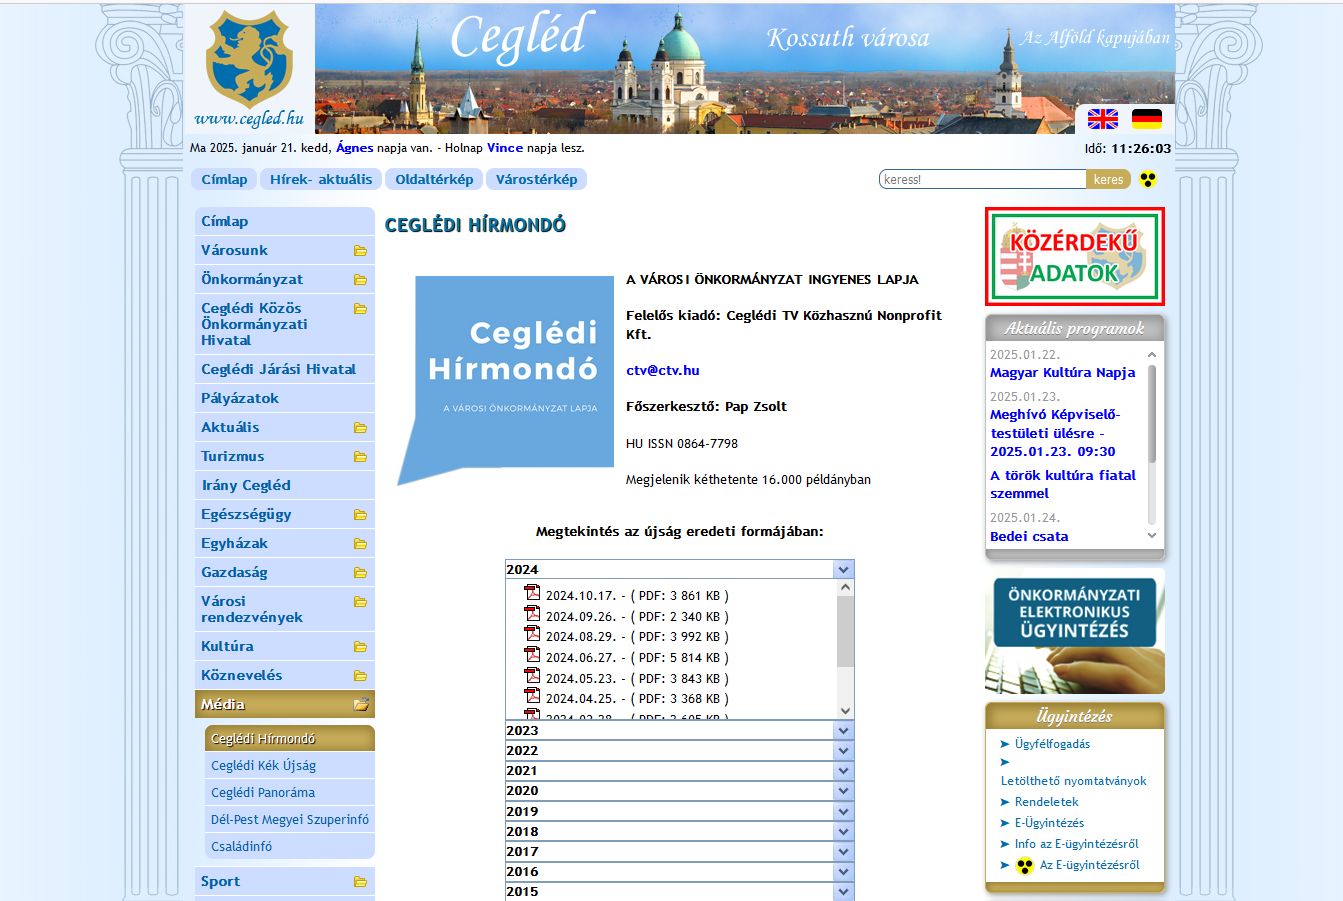This screenshot has width=1343, height=901.
Task: Click folder icon next to Turizmus
Action: (360, 457)
